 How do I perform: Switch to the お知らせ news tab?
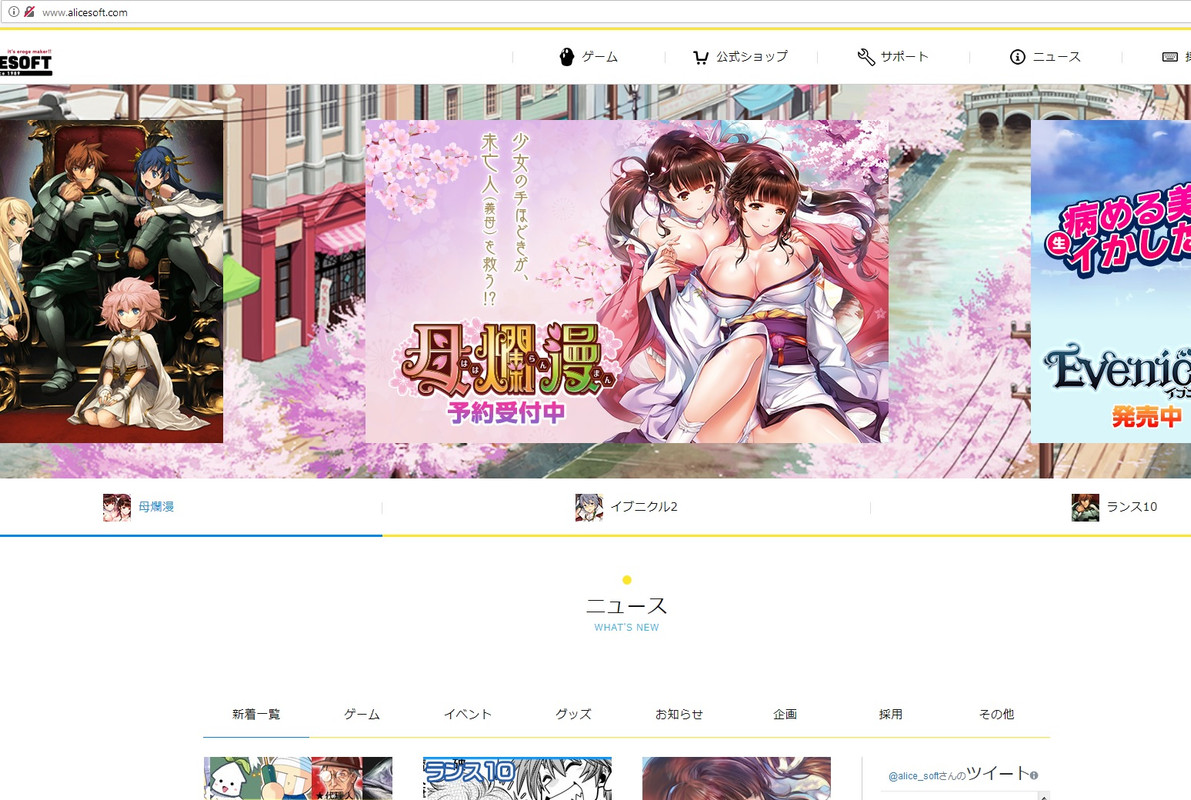click(x=679, y=714)
